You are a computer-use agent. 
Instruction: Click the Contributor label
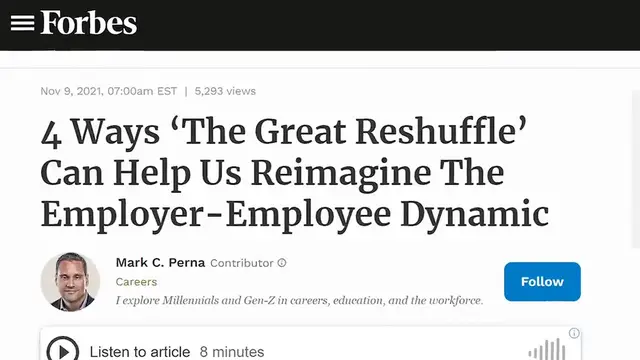[x=242, y=263]
